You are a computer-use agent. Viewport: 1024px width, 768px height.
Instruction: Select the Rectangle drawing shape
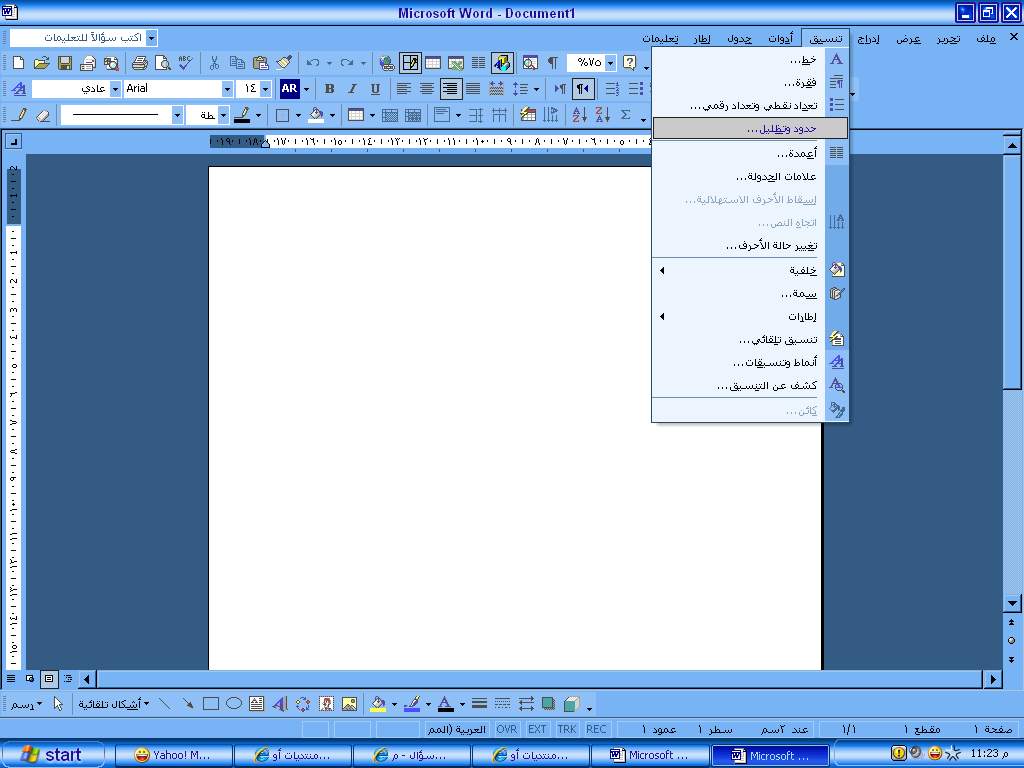[210, 704]
